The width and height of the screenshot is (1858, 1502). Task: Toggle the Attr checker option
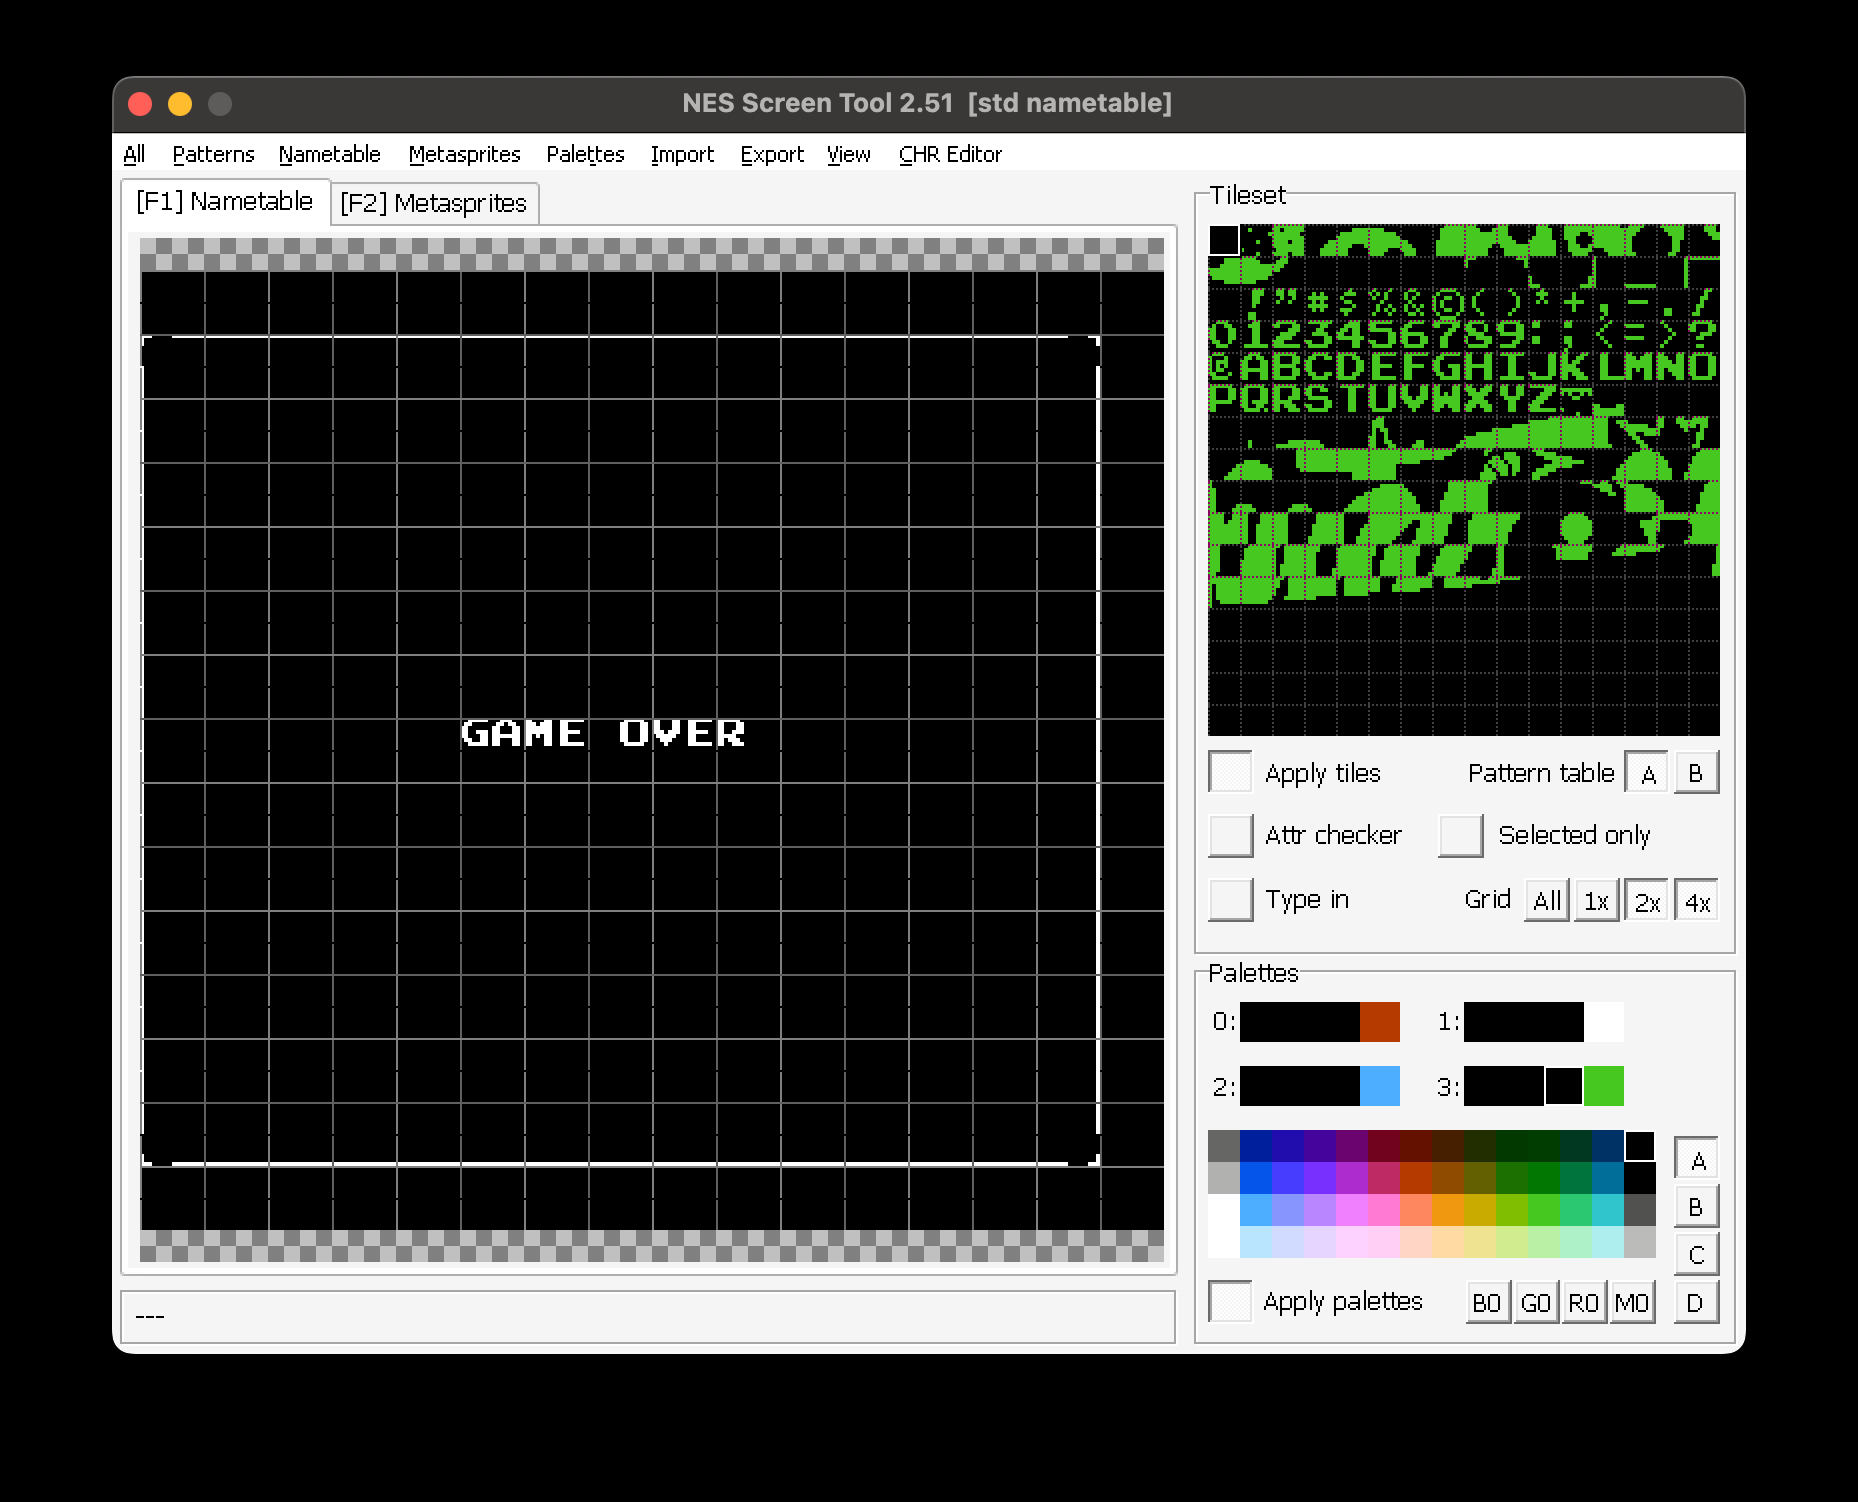pyautogui.click(x=1231, y=835)
